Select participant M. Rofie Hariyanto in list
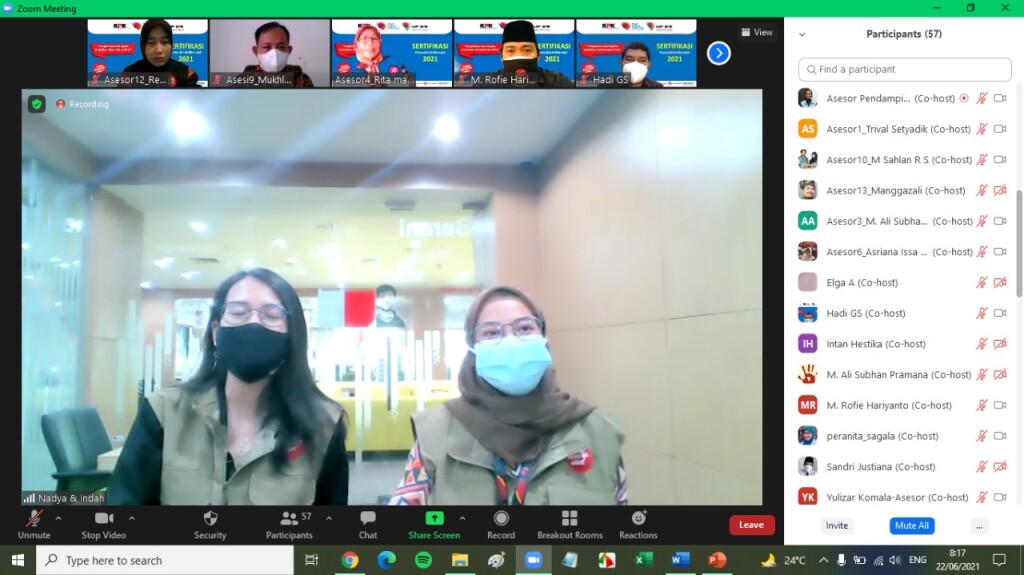This screenshot has width=1024, height=575. click(904, 405)
